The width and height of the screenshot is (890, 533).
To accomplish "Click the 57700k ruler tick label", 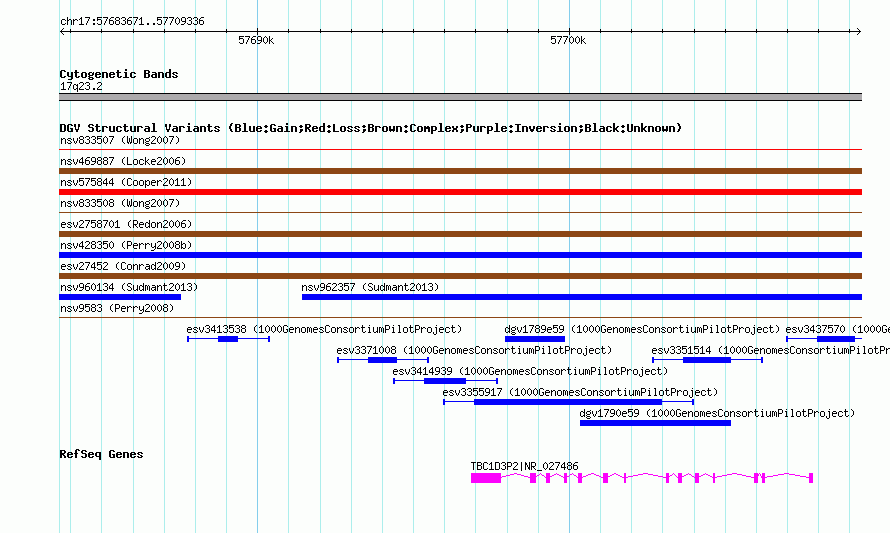I will [x=568, y=40].
